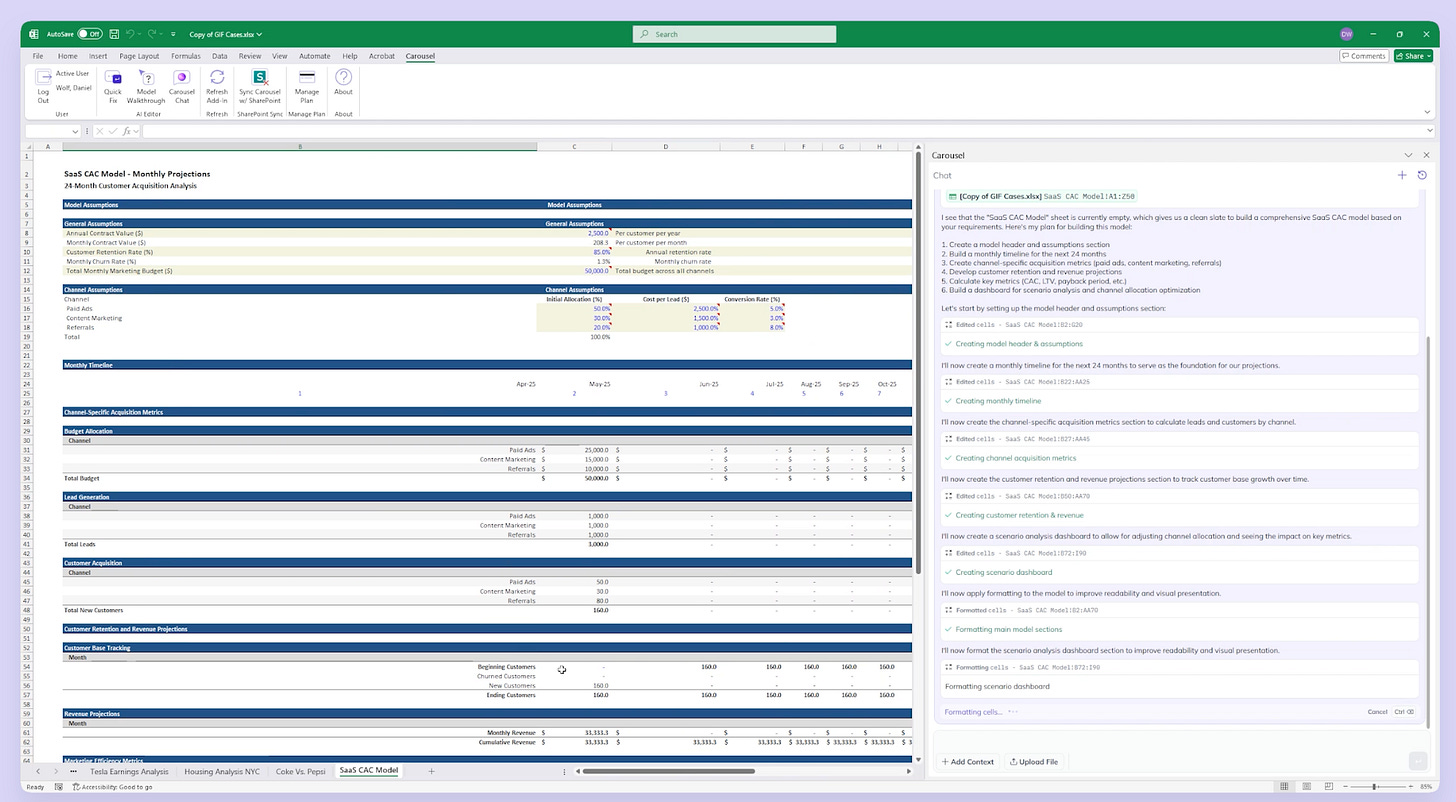Viewport: 1456px width, 802px height.
Task: Click the Add Context button
Action: 967,762
